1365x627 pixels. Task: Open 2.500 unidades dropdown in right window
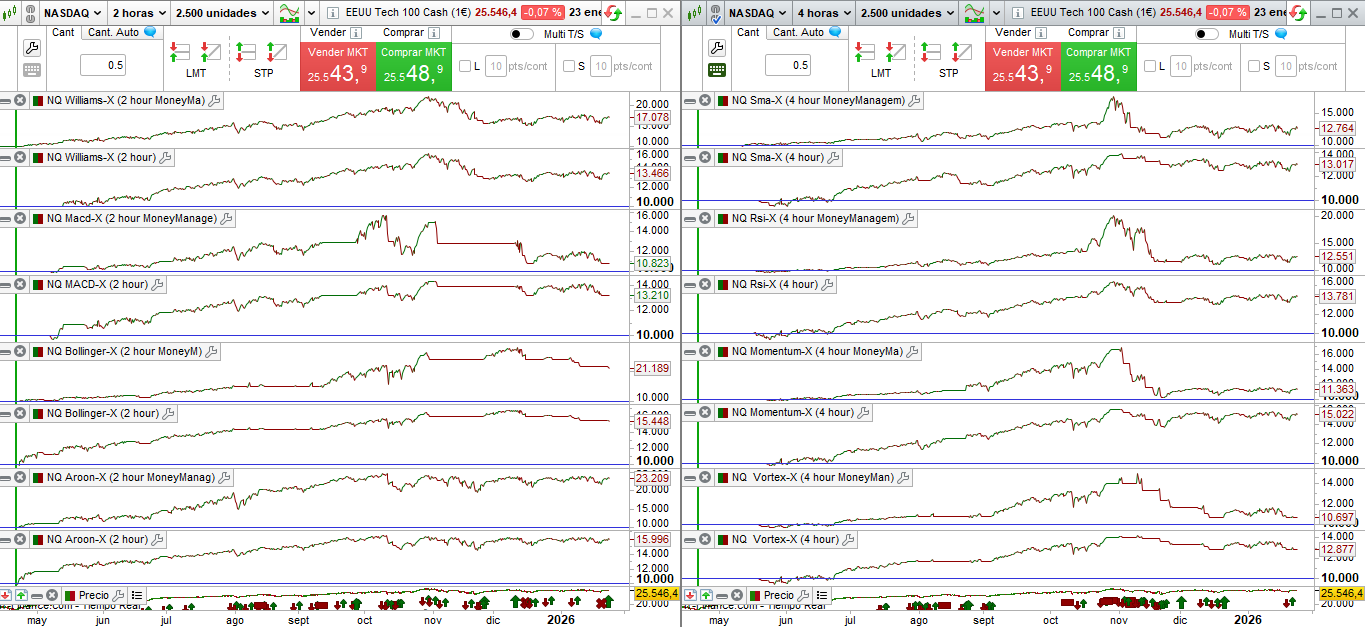[x=907, y=13]
